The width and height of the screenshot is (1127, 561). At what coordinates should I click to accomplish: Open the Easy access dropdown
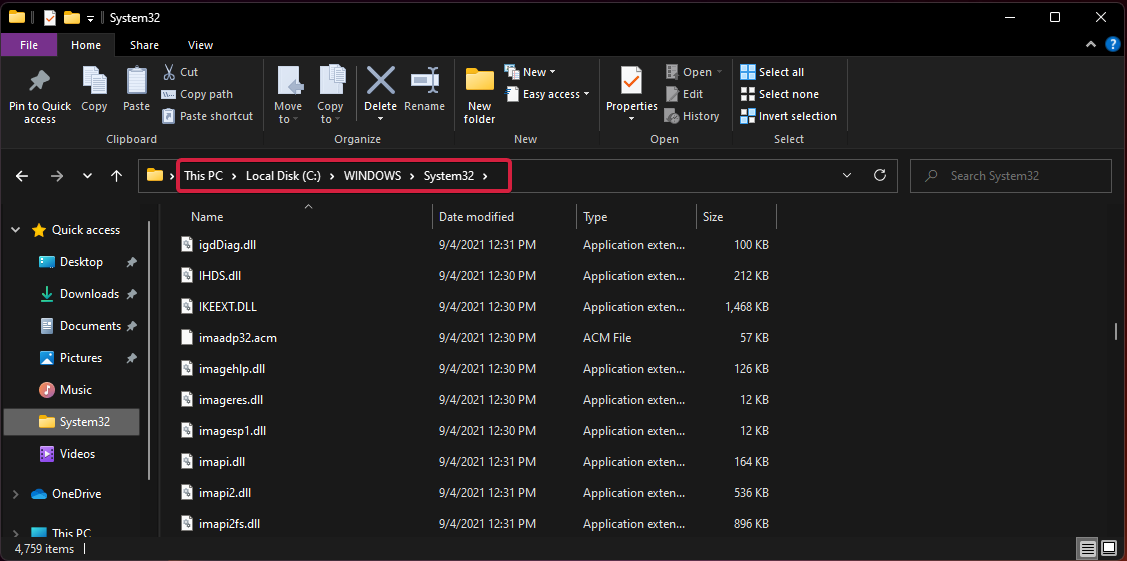coord(547,94)
